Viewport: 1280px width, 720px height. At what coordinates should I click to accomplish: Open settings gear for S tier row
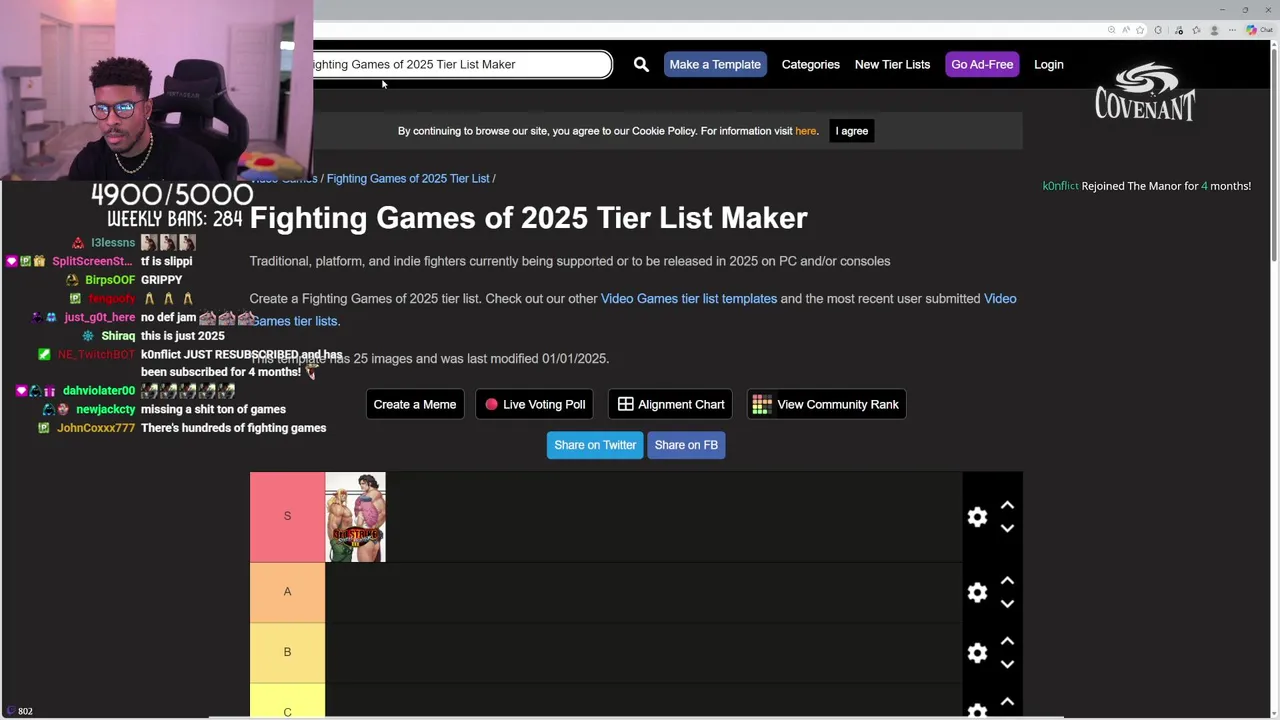click(x=977, y=516)
